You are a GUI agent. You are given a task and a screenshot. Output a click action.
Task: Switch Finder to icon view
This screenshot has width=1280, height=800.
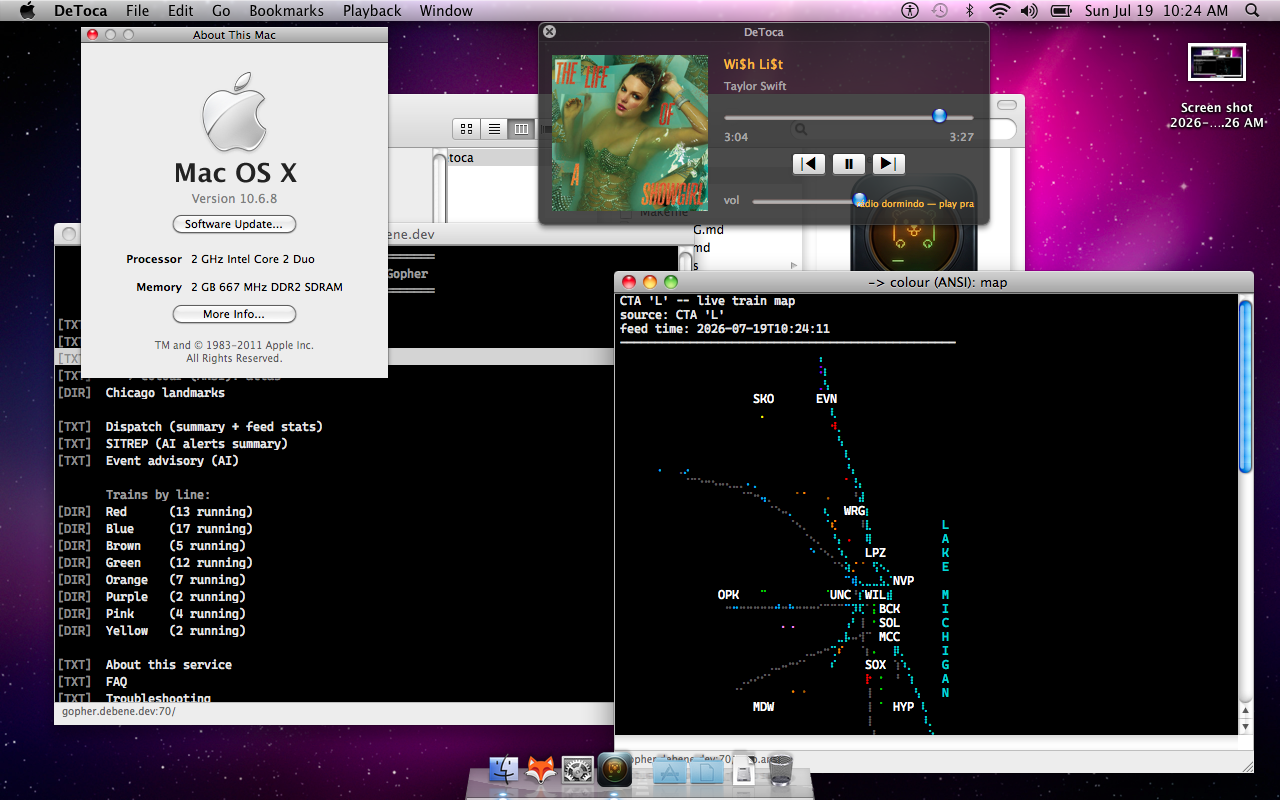click(x=466, y=128)
